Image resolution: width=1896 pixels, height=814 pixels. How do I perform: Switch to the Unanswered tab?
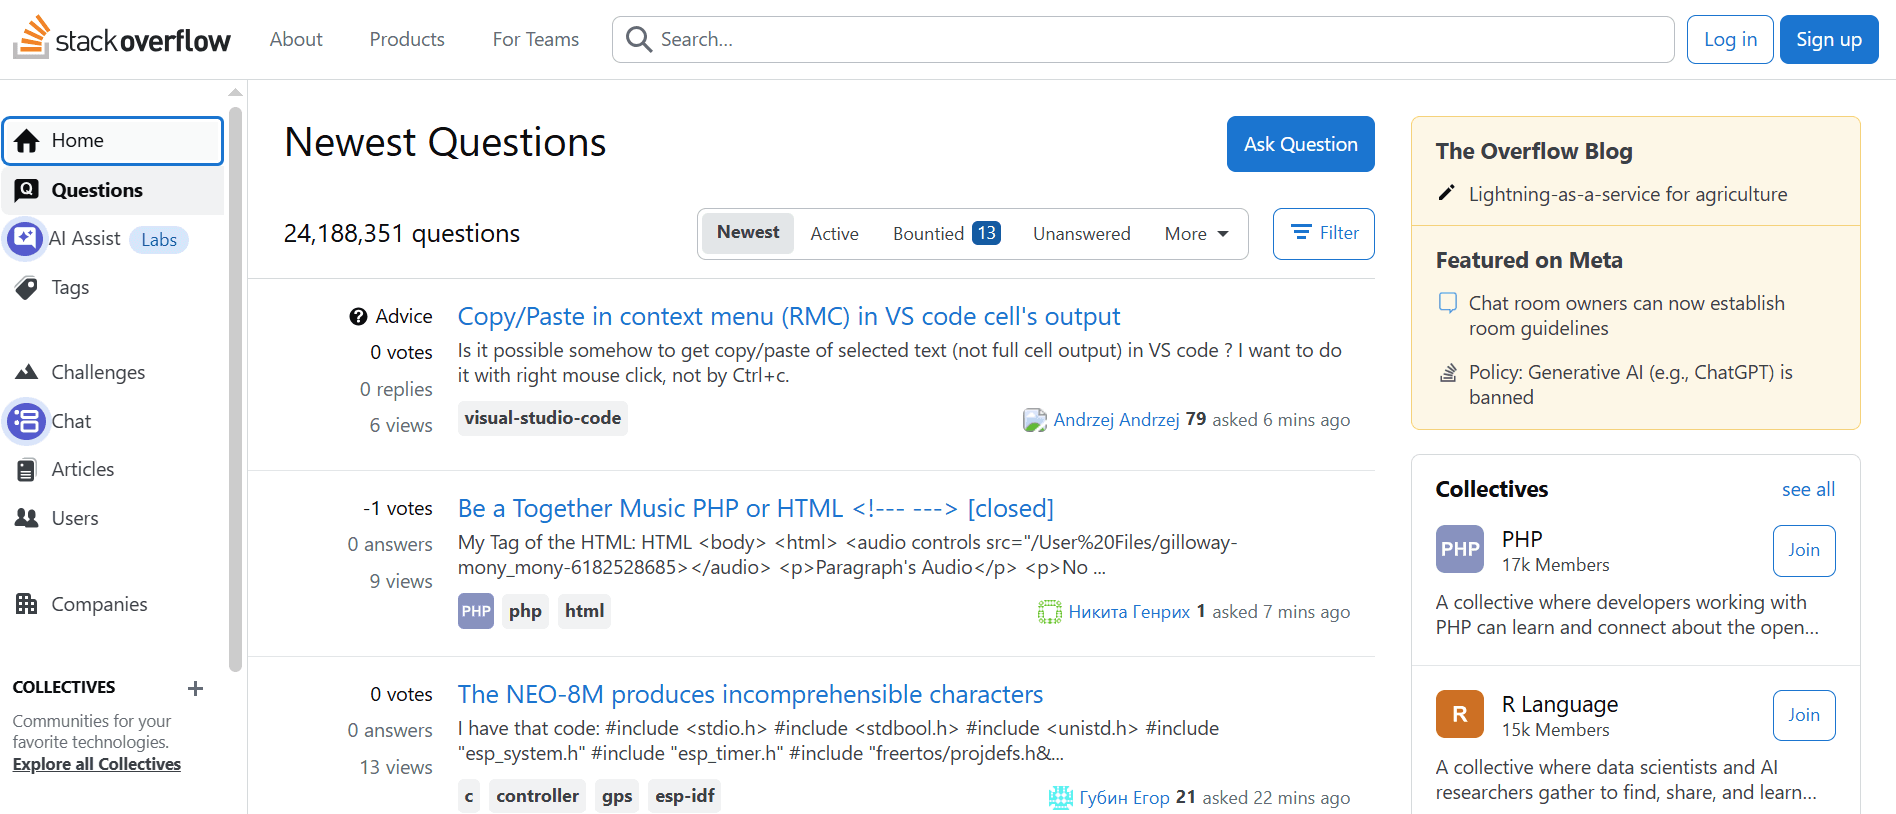[1081, 234]
